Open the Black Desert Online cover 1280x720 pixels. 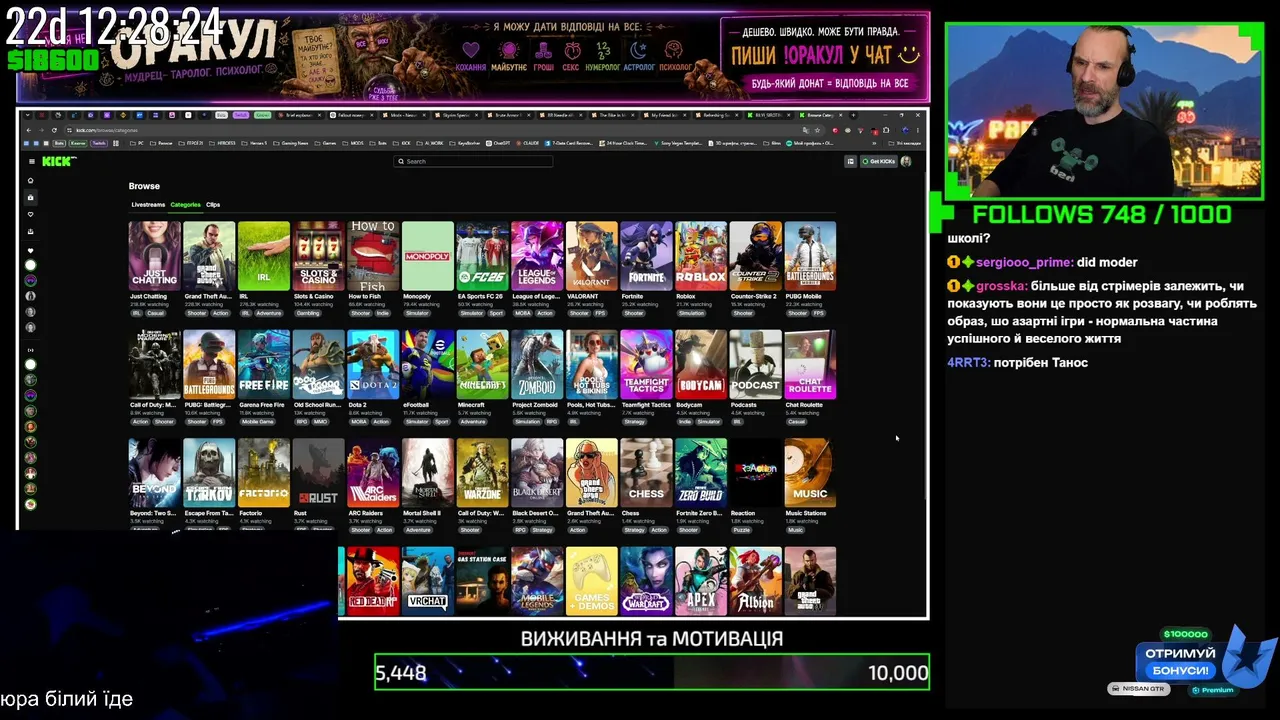tap(537, 473)
